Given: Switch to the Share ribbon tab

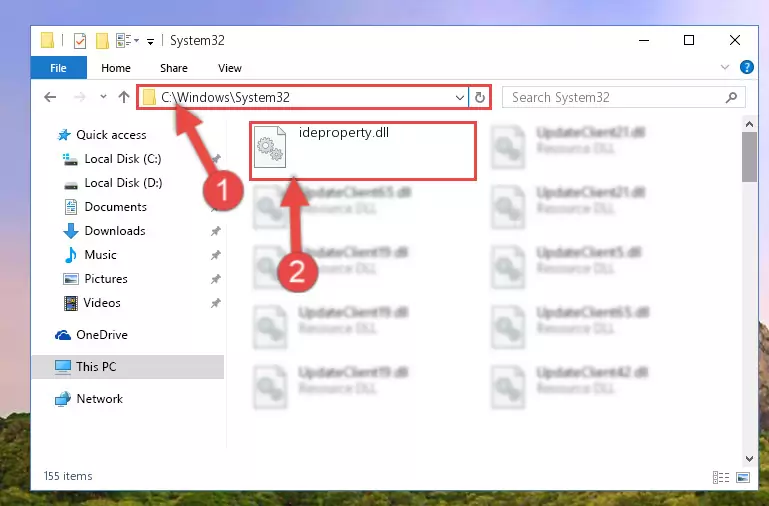Looking at the screenshot, I should click(x=174, y=68).
